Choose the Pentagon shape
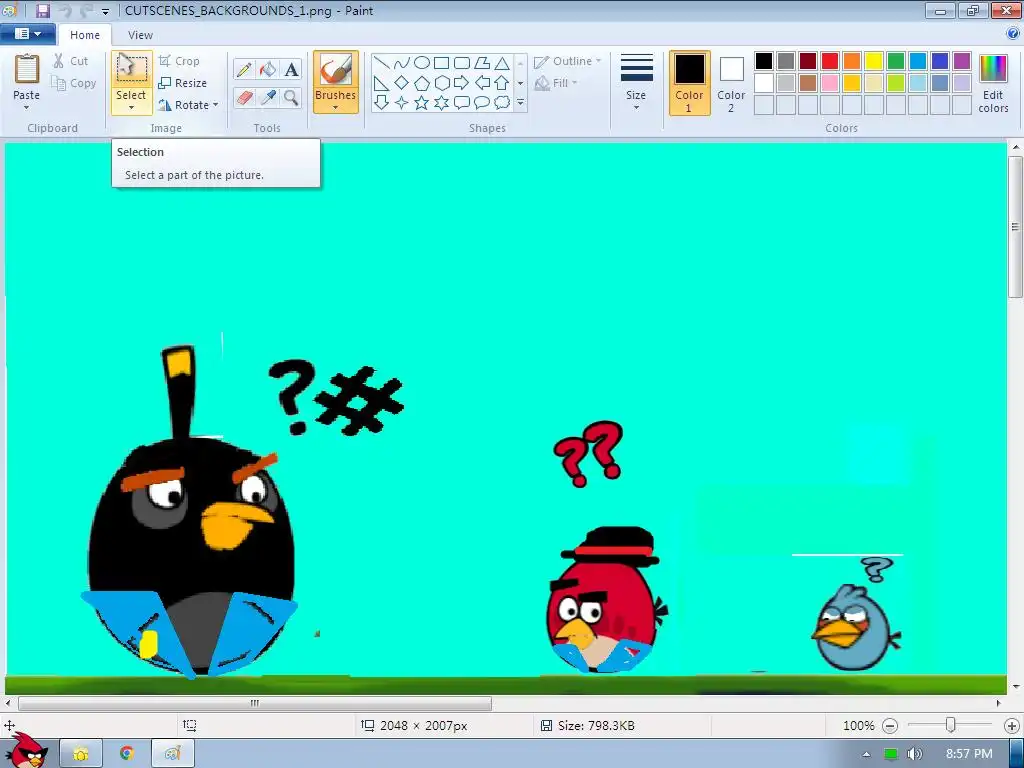This screenshot has height=768, width=1024. 422,83
